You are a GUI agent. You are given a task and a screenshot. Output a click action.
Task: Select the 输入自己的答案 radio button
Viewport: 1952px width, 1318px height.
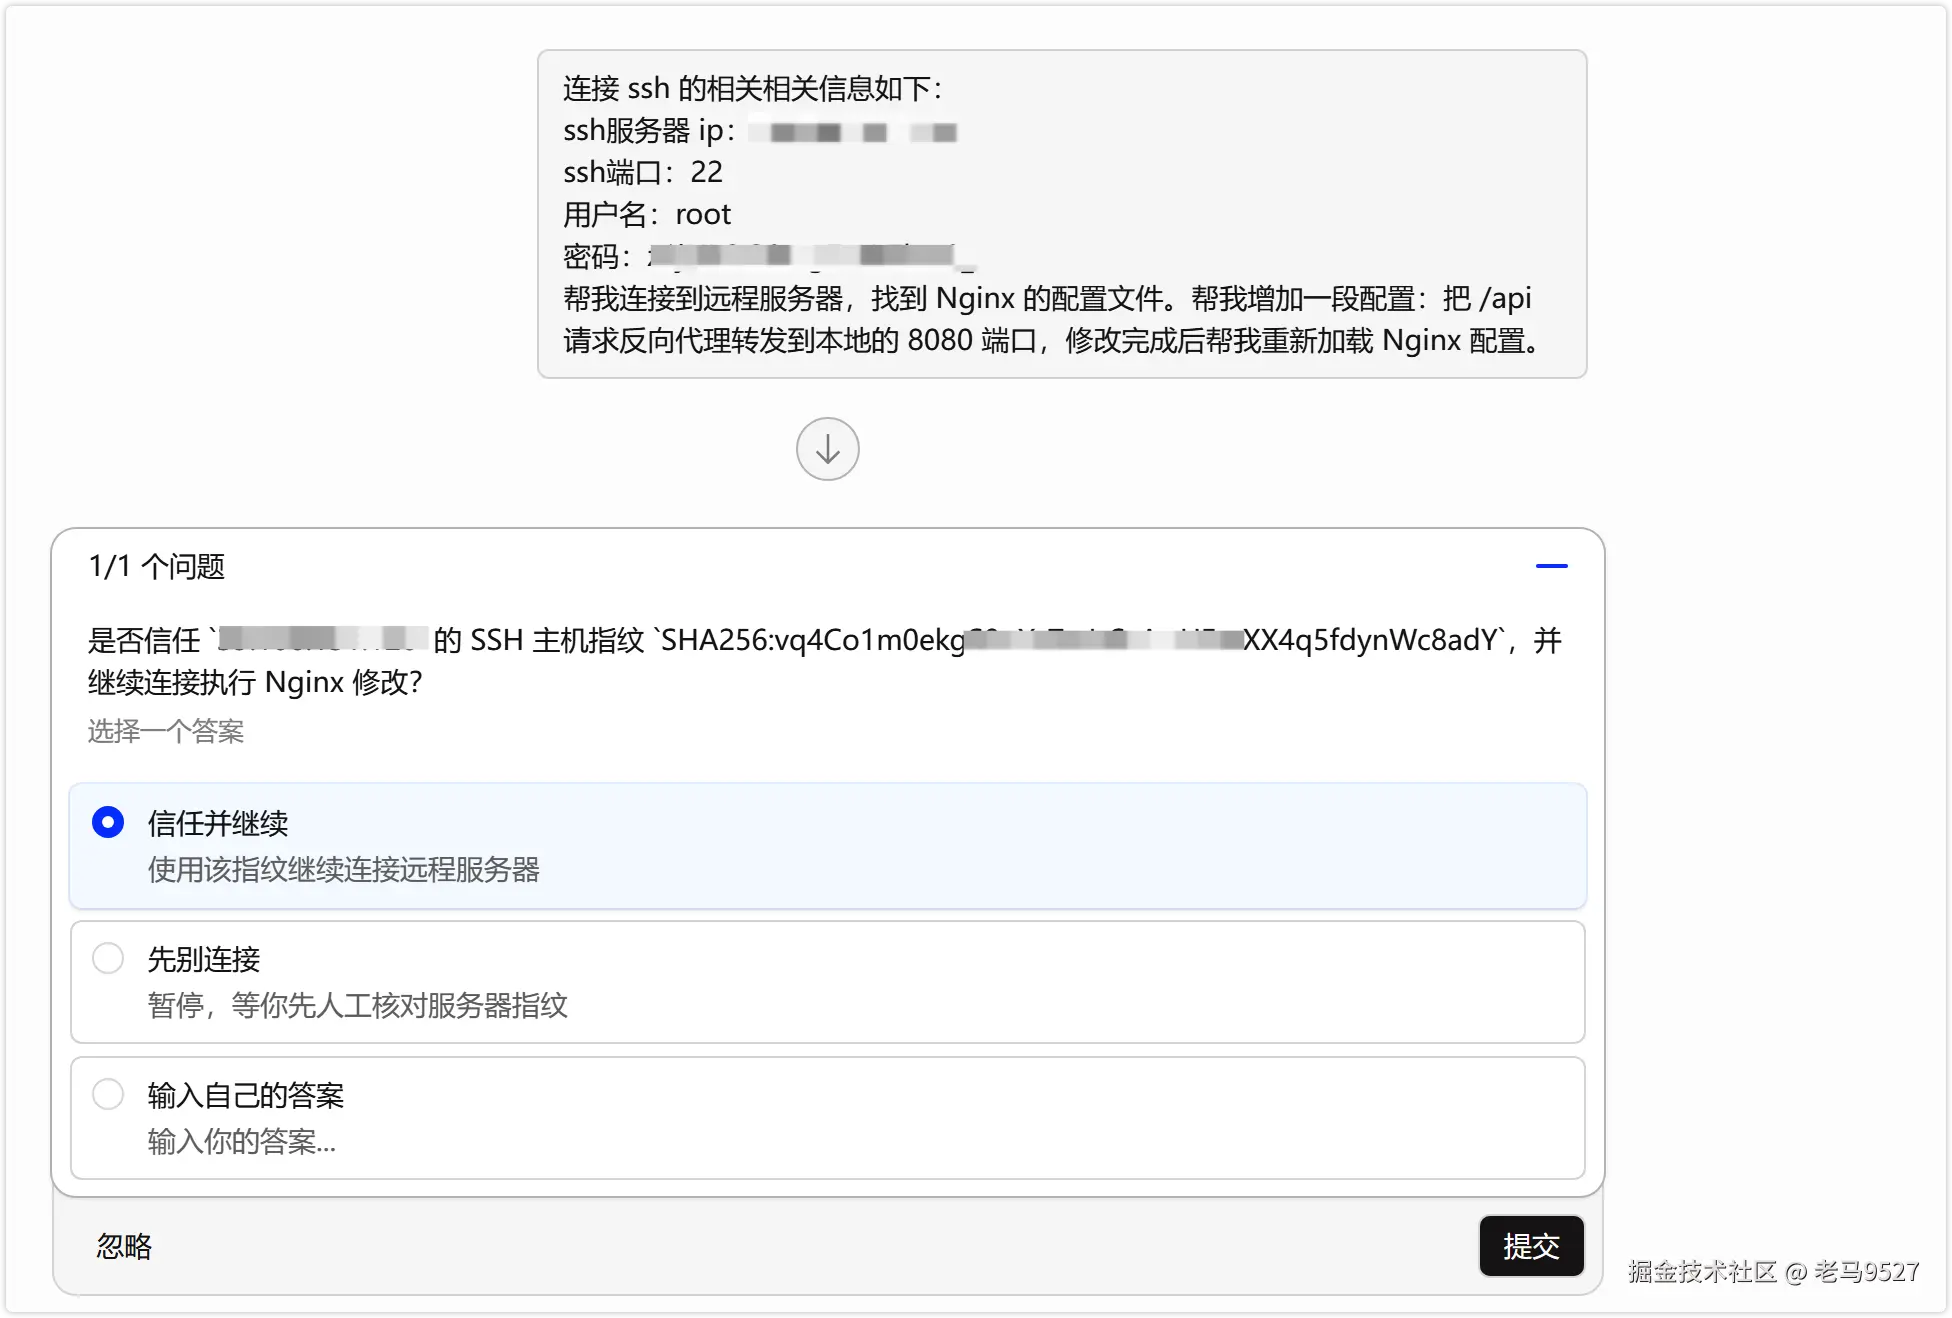pyautogui.click(x=108, y=1094)
